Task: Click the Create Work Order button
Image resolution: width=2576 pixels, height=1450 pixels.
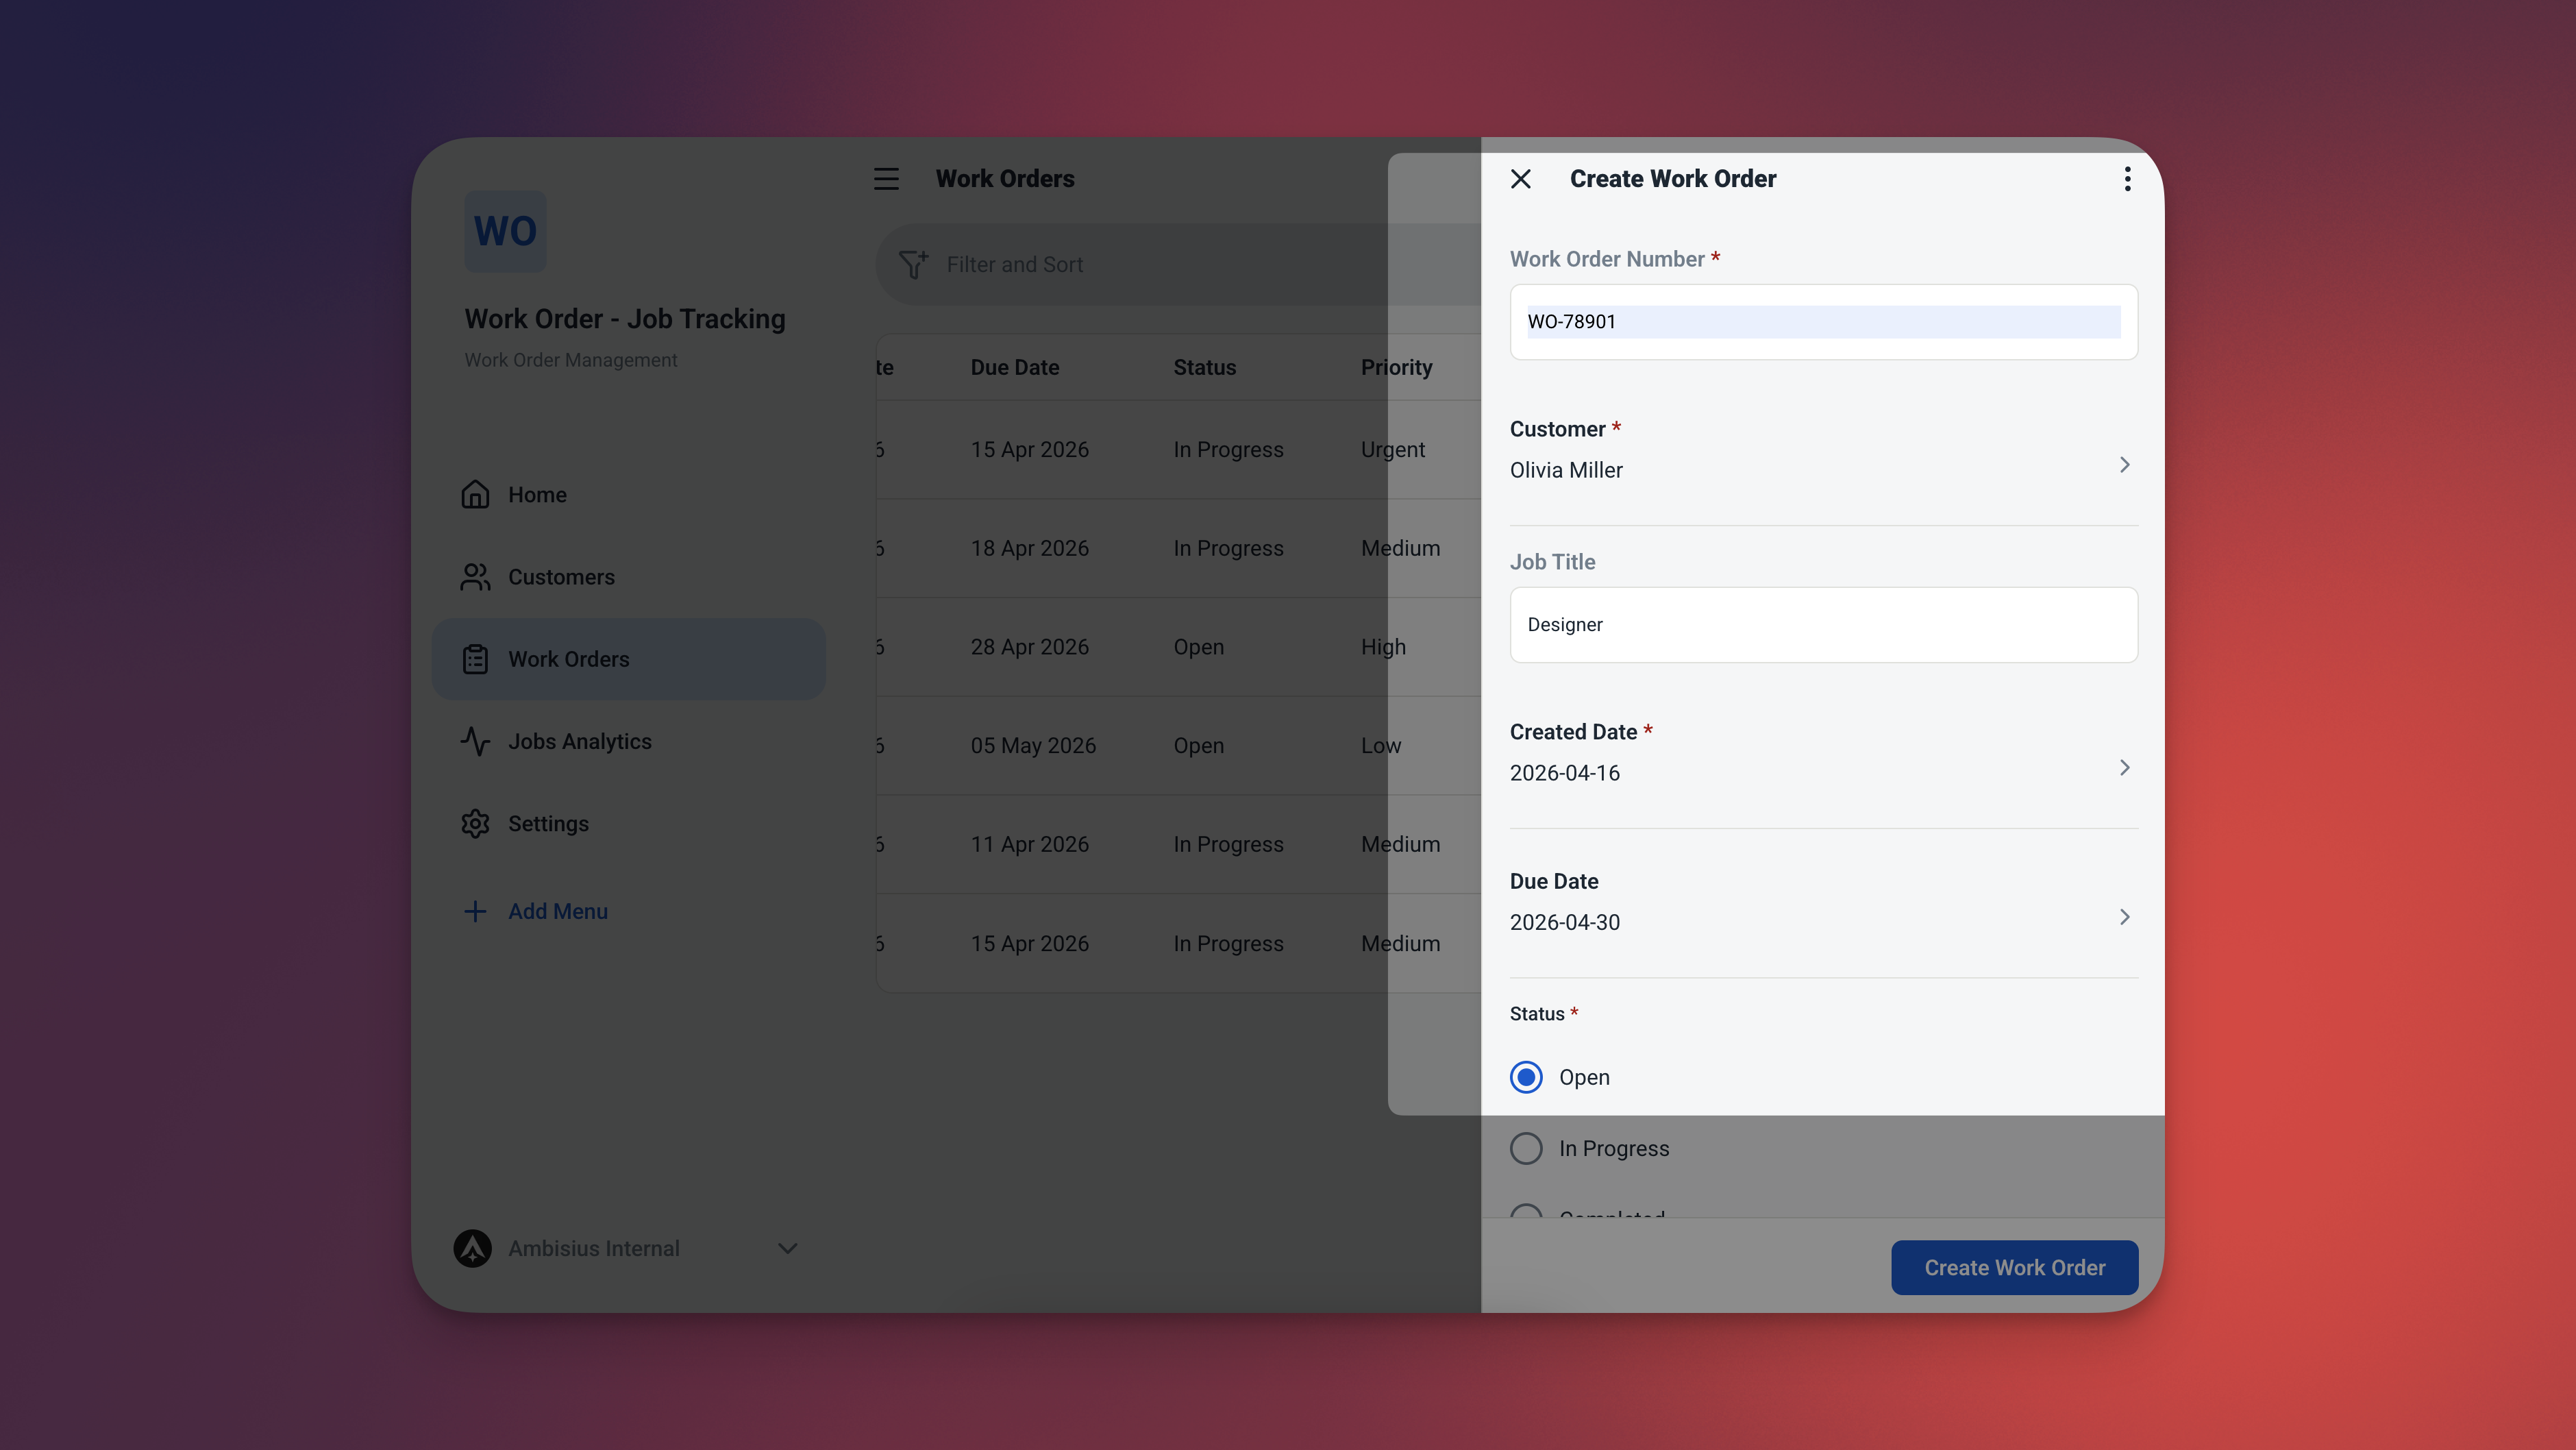Action: pos(2014,1267)
